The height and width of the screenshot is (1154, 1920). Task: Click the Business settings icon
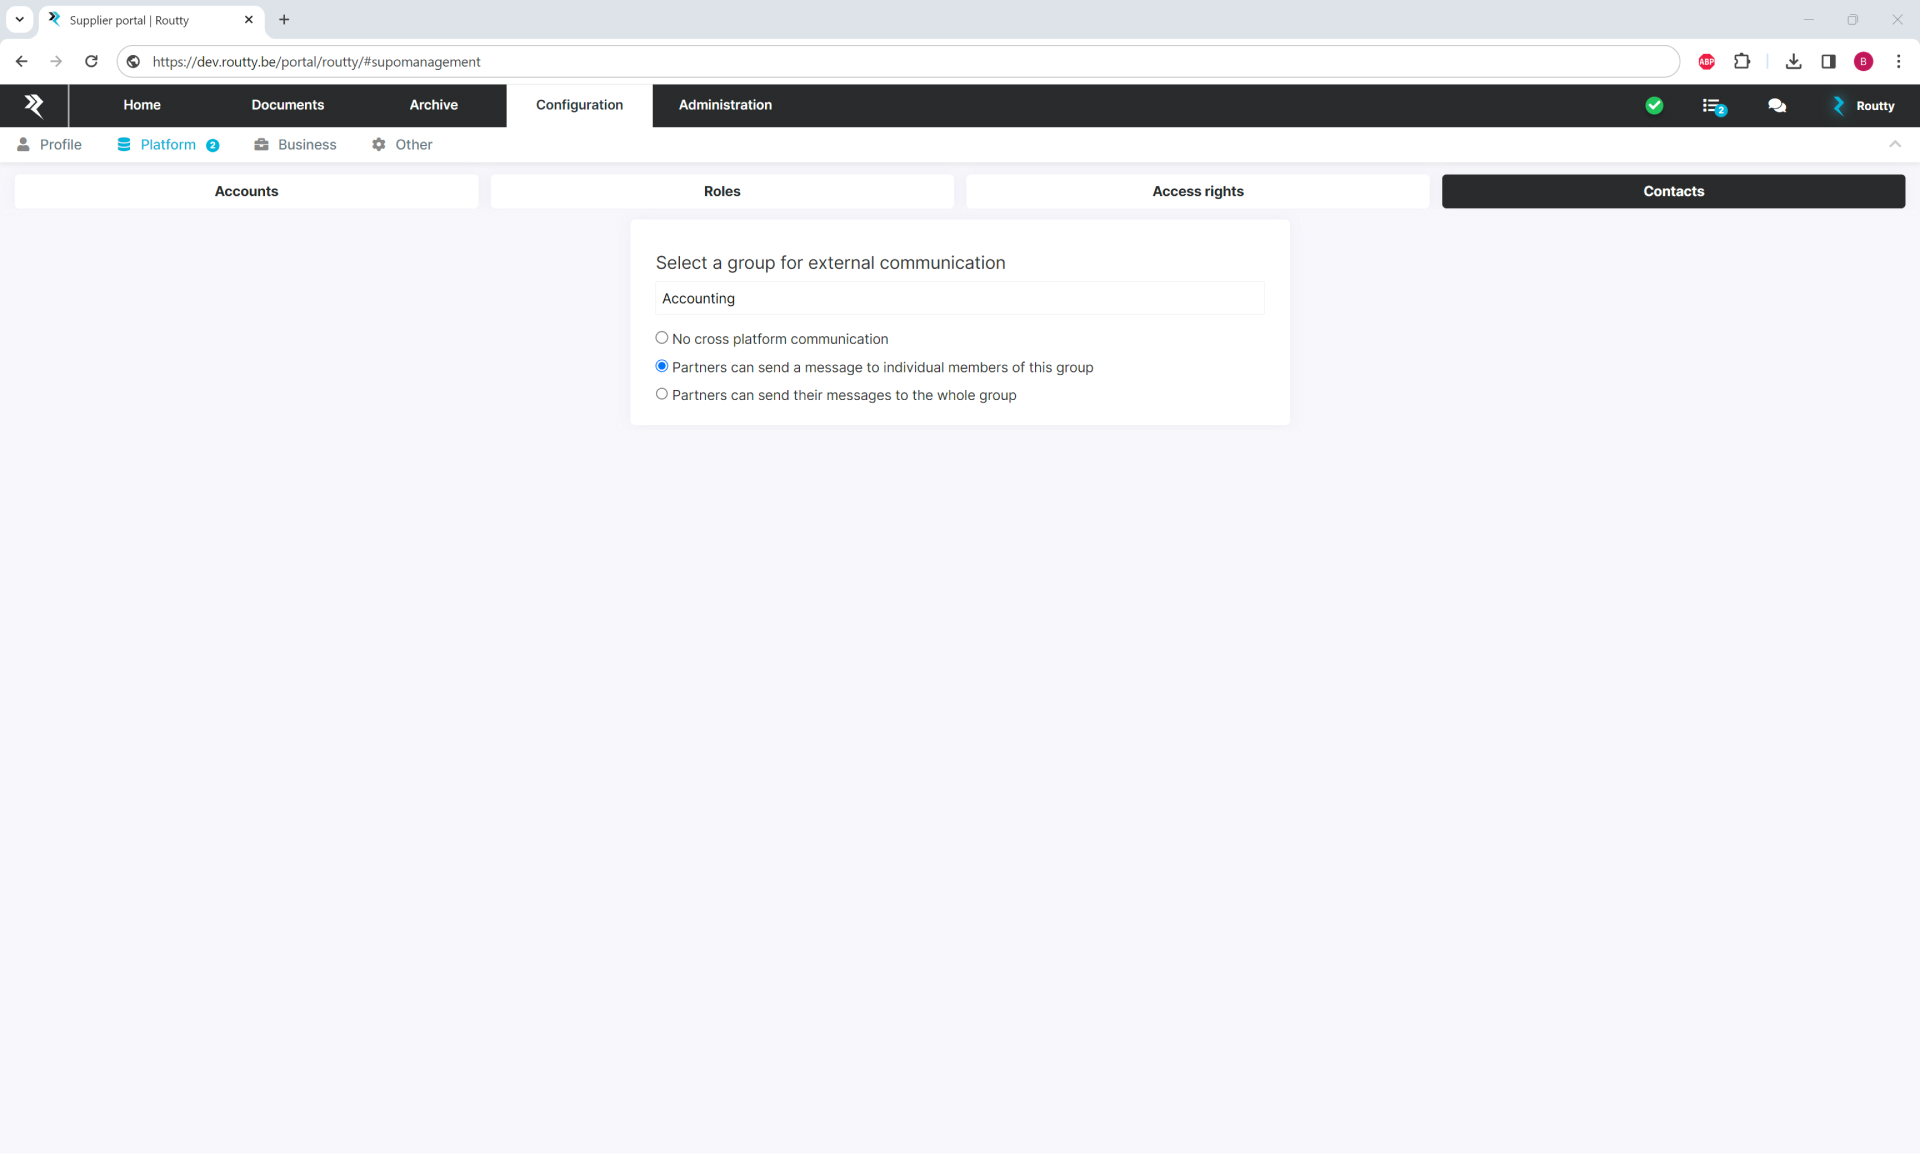tap(263, 144)
